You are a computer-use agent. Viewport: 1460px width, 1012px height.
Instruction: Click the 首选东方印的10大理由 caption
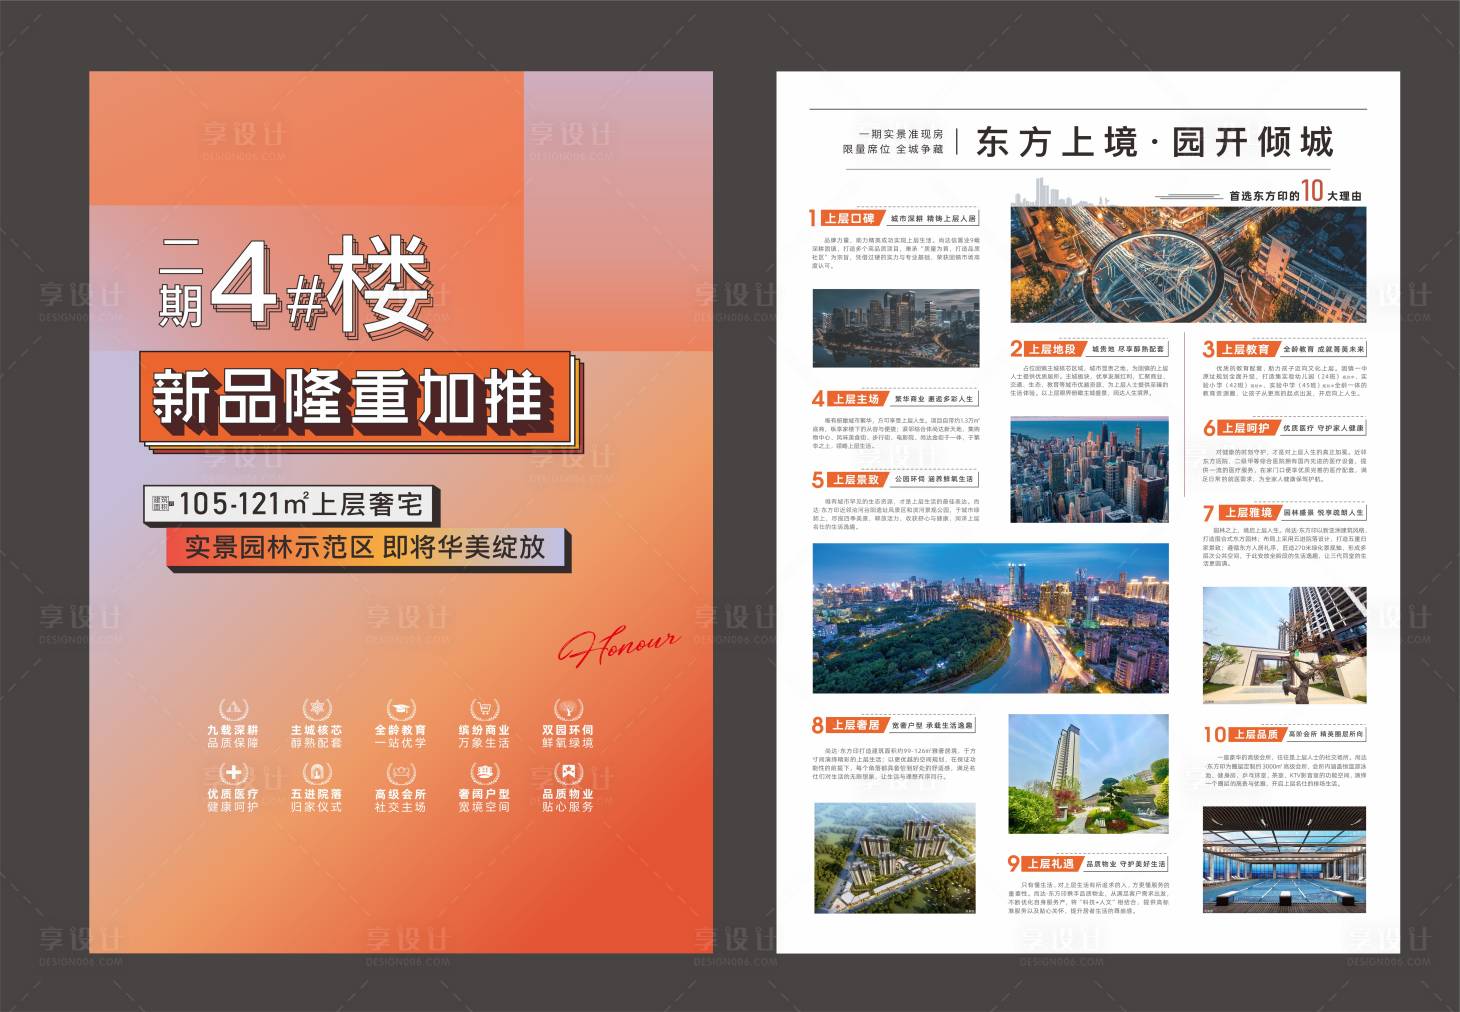click(x=1295, y=192)
